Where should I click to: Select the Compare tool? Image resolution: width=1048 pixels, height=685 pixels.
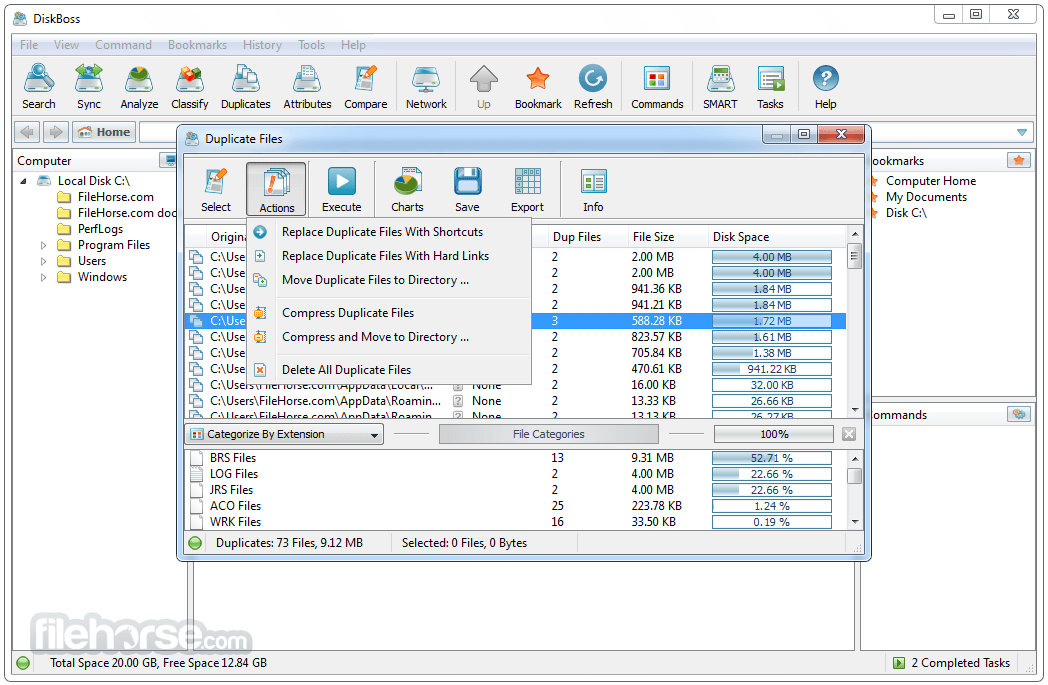[x=366, y=87]
